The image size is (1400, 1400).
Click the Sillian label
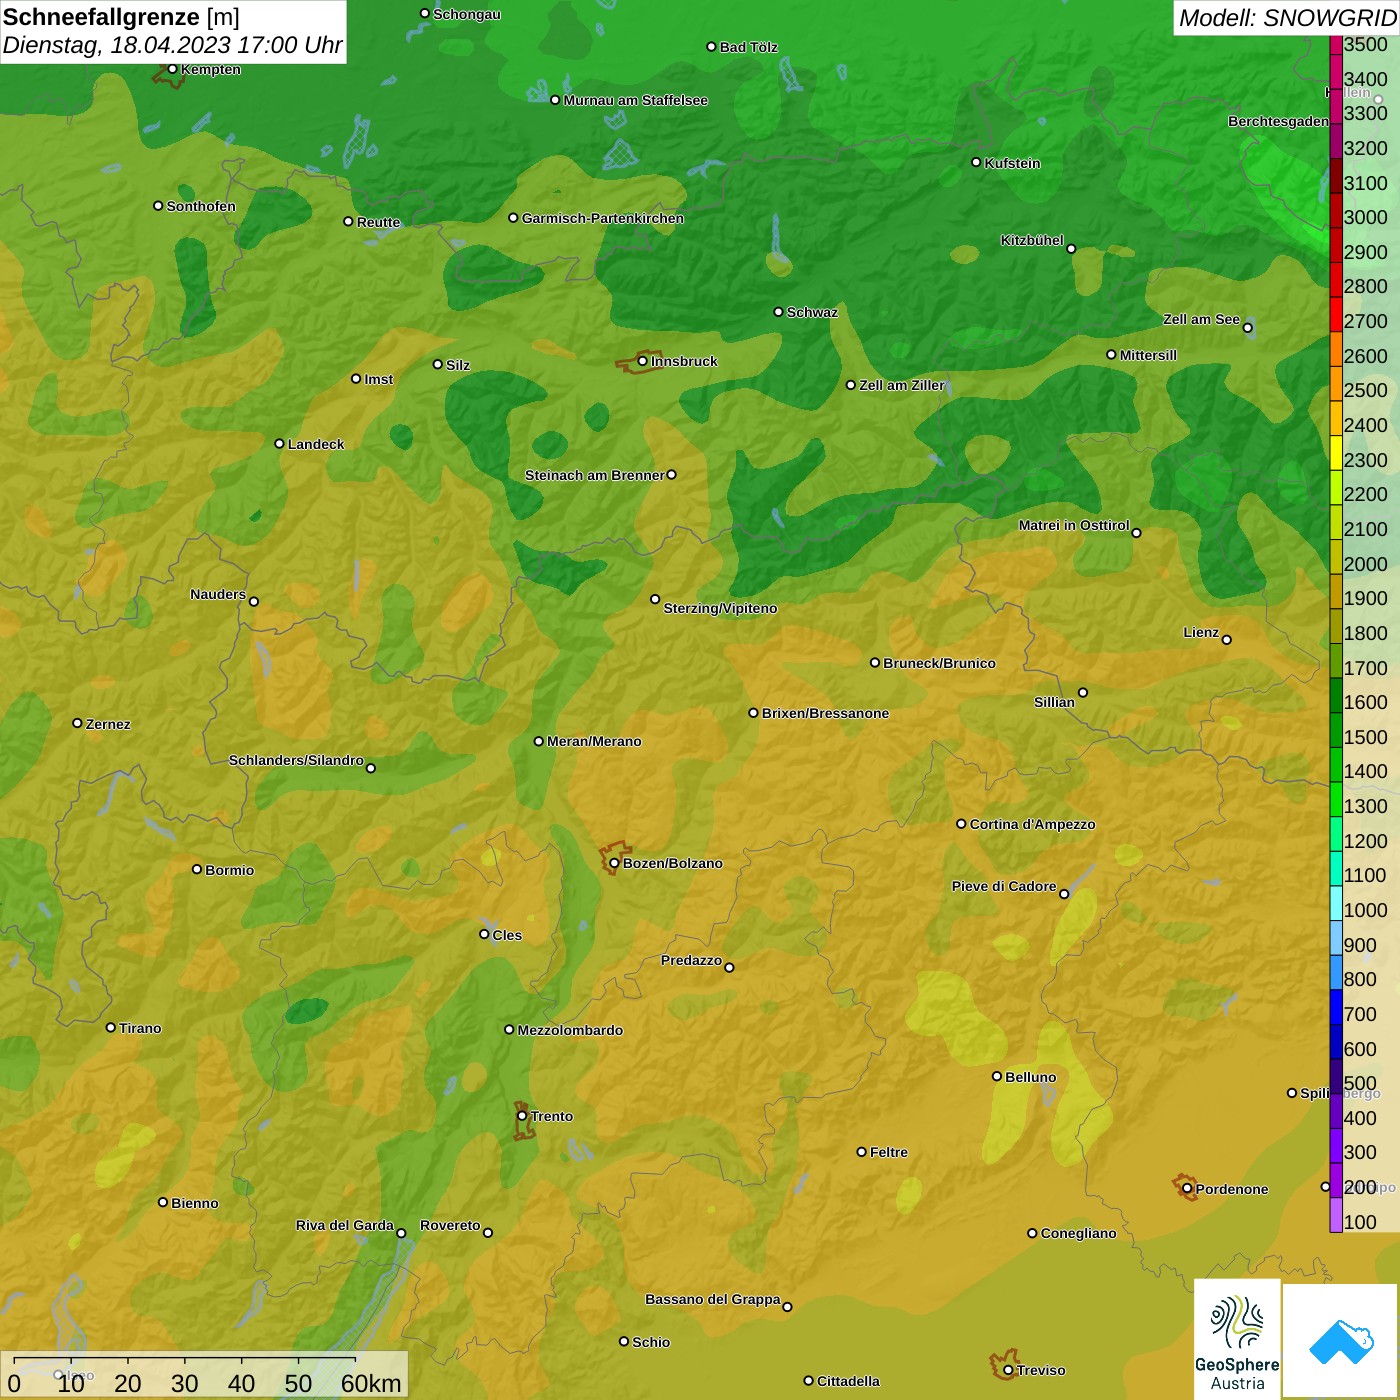coord(1054,702)
